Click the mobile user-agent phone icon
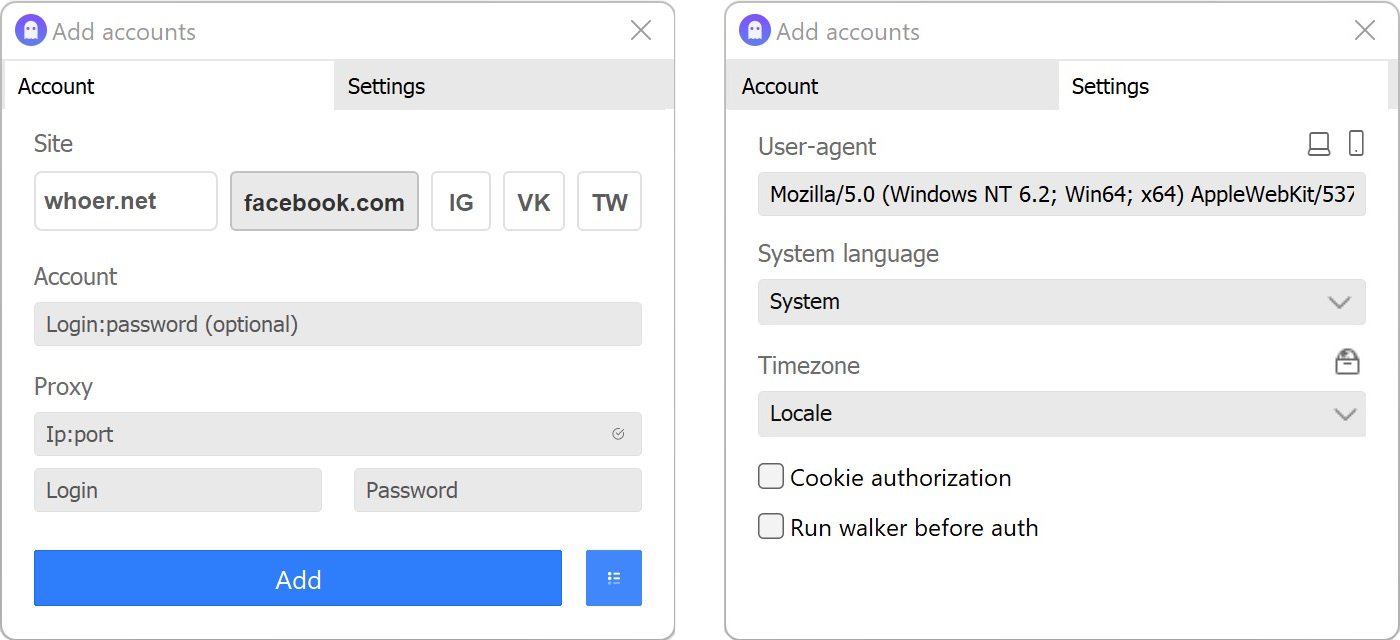Viewport: 1400px width, 640px height. 1356,144
